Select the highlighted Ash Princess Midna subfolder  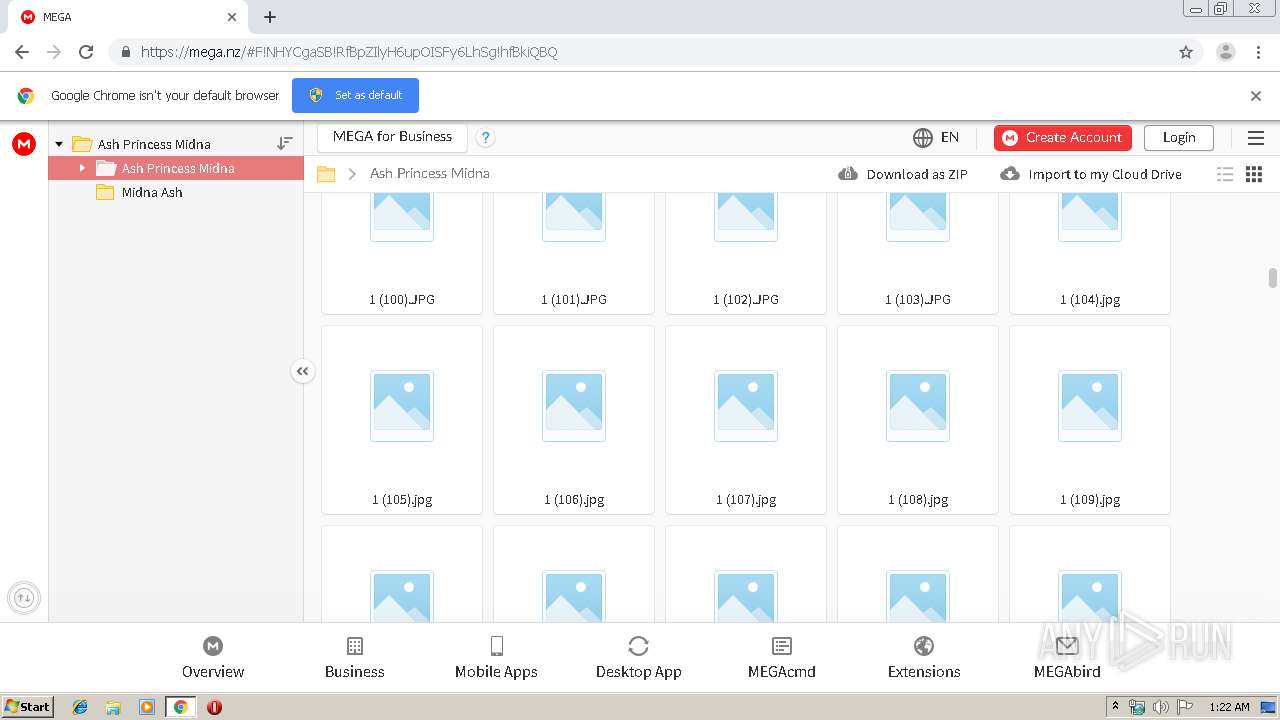click(x=176, y=168)
